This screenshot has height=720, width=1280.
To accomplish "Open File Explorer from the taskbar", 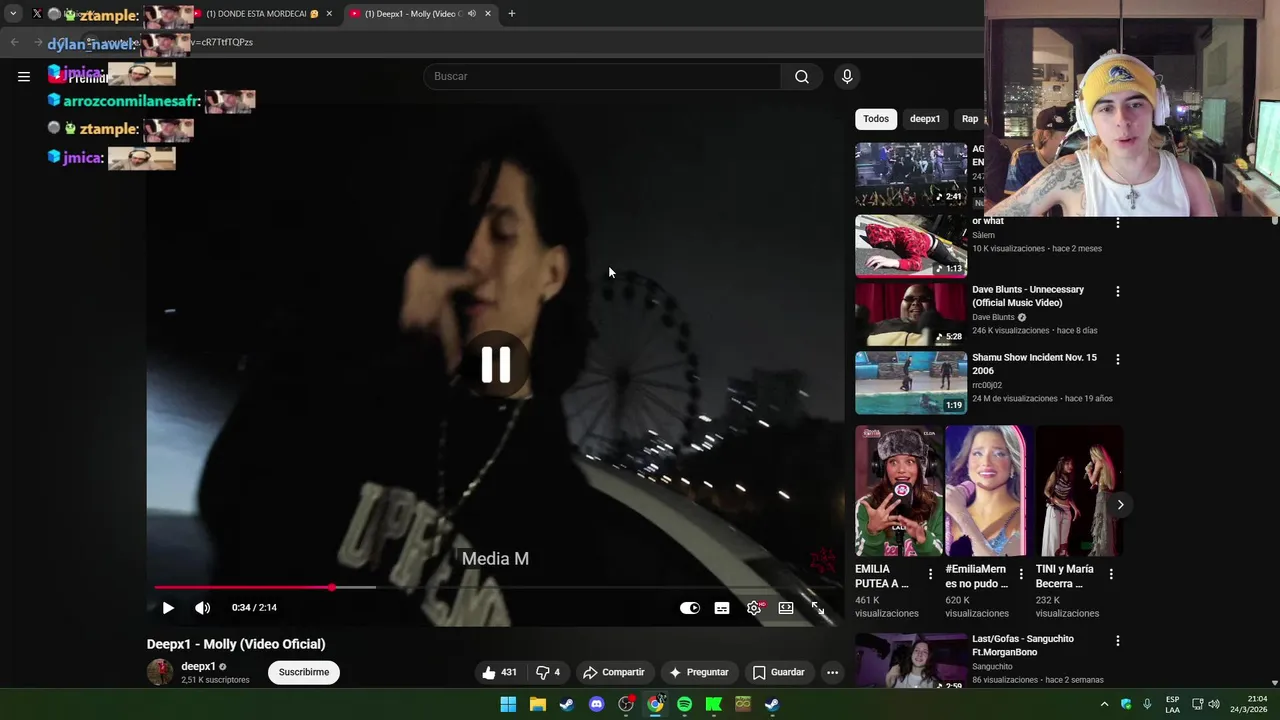I will [537, 704].
